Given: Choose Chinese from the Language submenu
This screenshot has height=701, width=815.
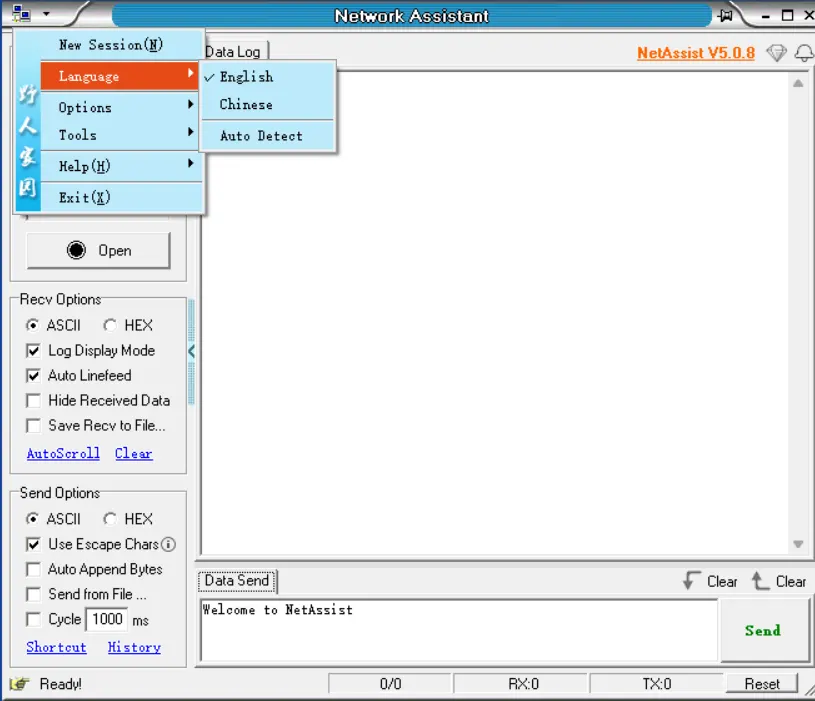Looking at the screenshot, I should click(246, 104).
